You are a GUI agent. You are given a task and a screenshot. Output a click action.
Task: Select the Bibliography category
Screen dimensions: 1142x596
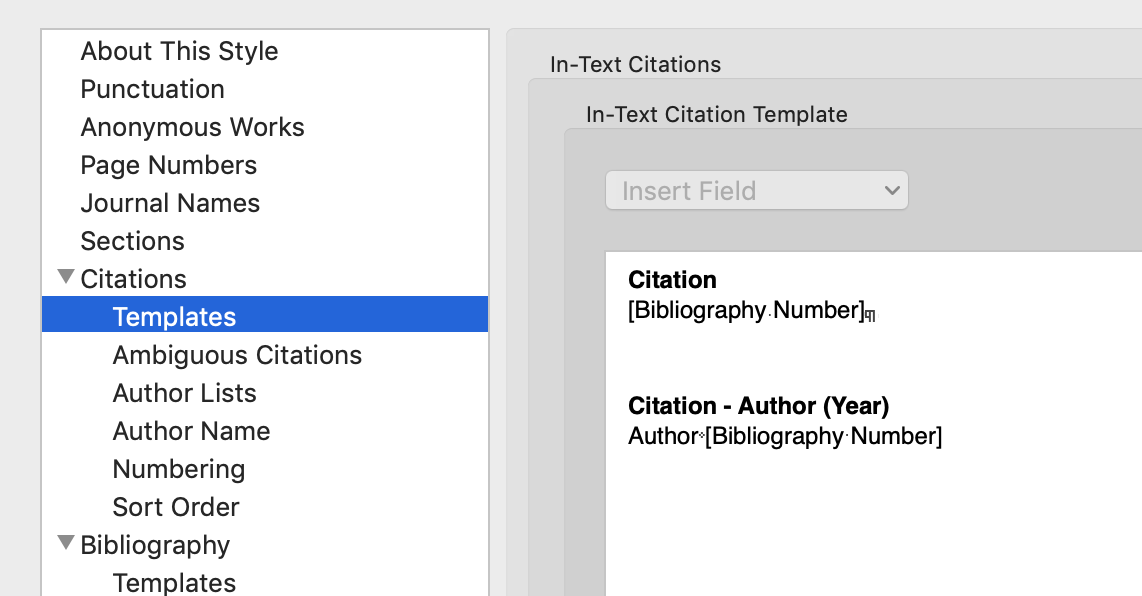coord(155,545)
